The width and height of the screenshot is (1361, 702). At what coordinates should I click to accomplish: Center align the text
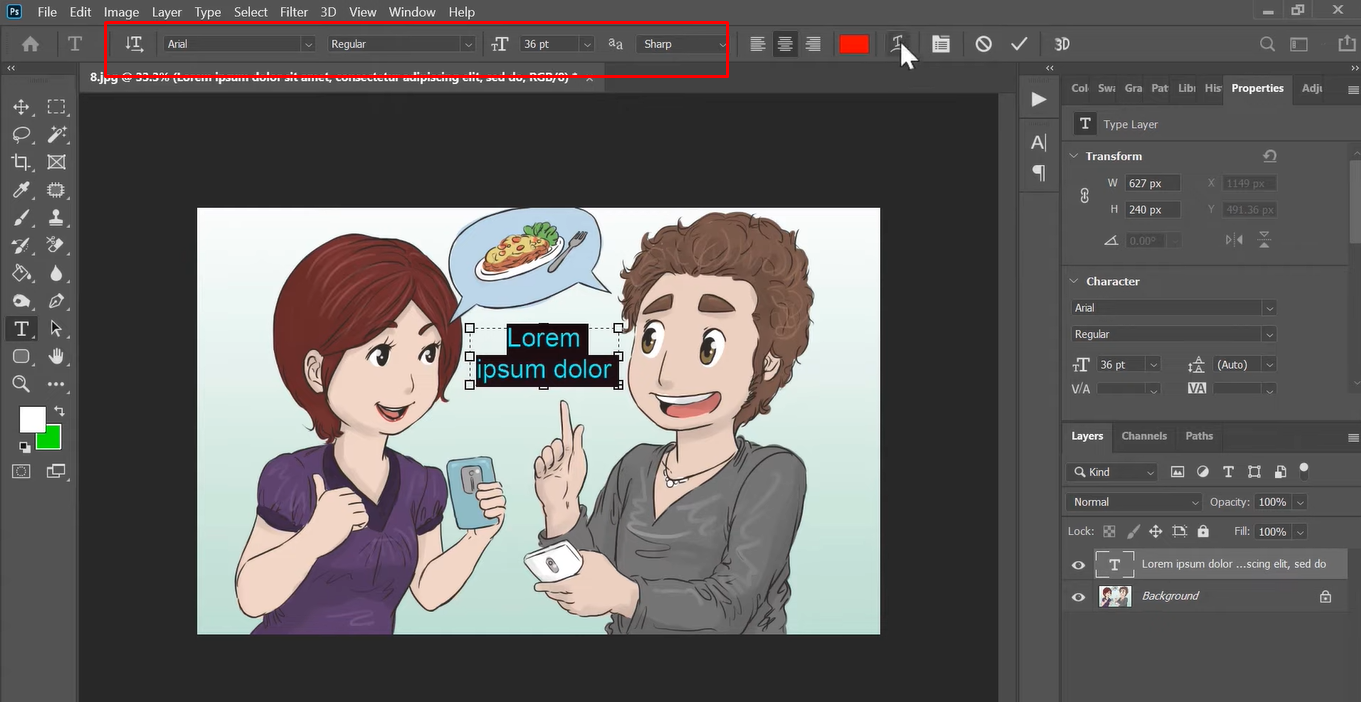pos(786,44)
